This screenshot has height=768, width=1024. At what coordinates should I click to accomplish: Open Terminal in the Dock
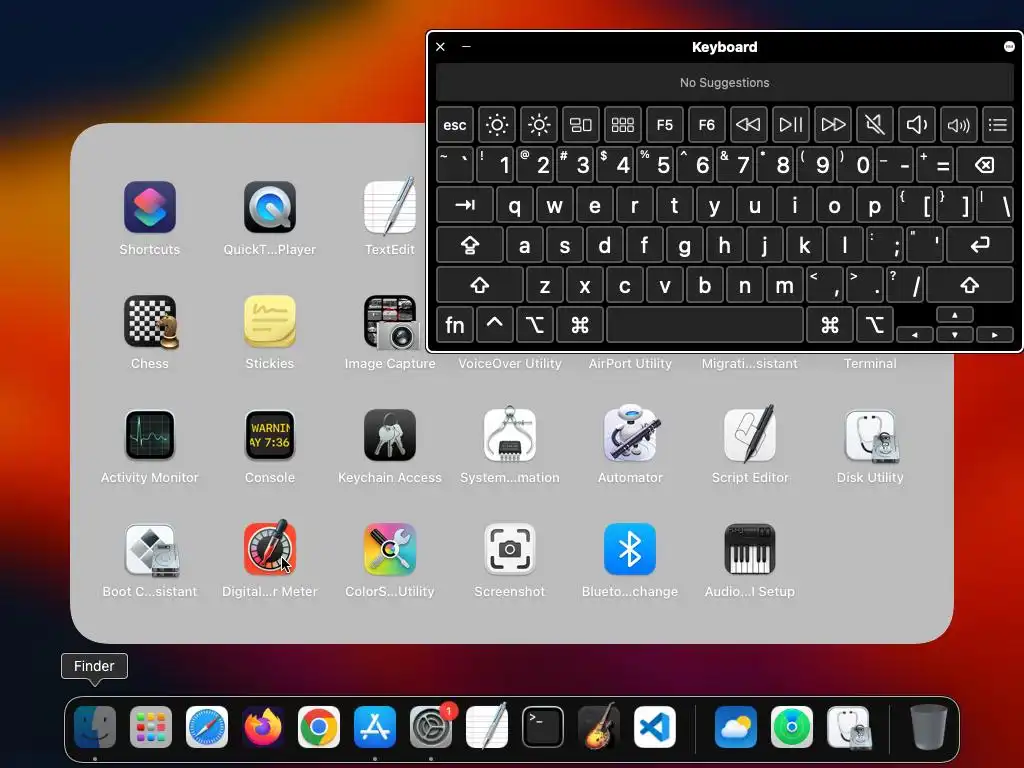click(x=543, y=727)
